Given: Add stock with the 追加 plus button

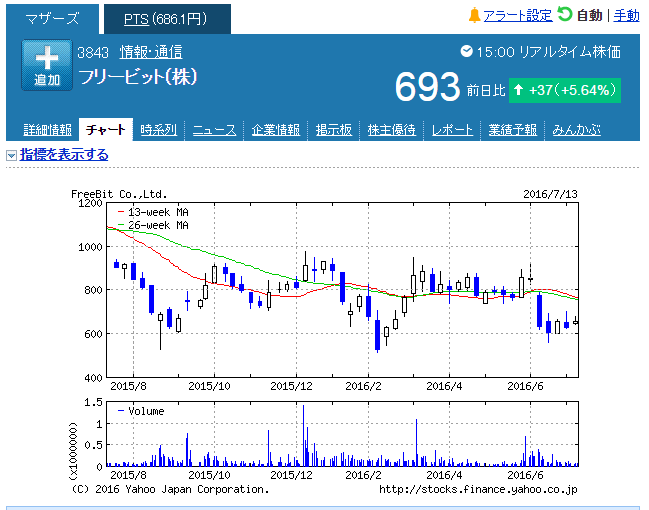Looking at the screenshot, I should click(x=47, y=65).
